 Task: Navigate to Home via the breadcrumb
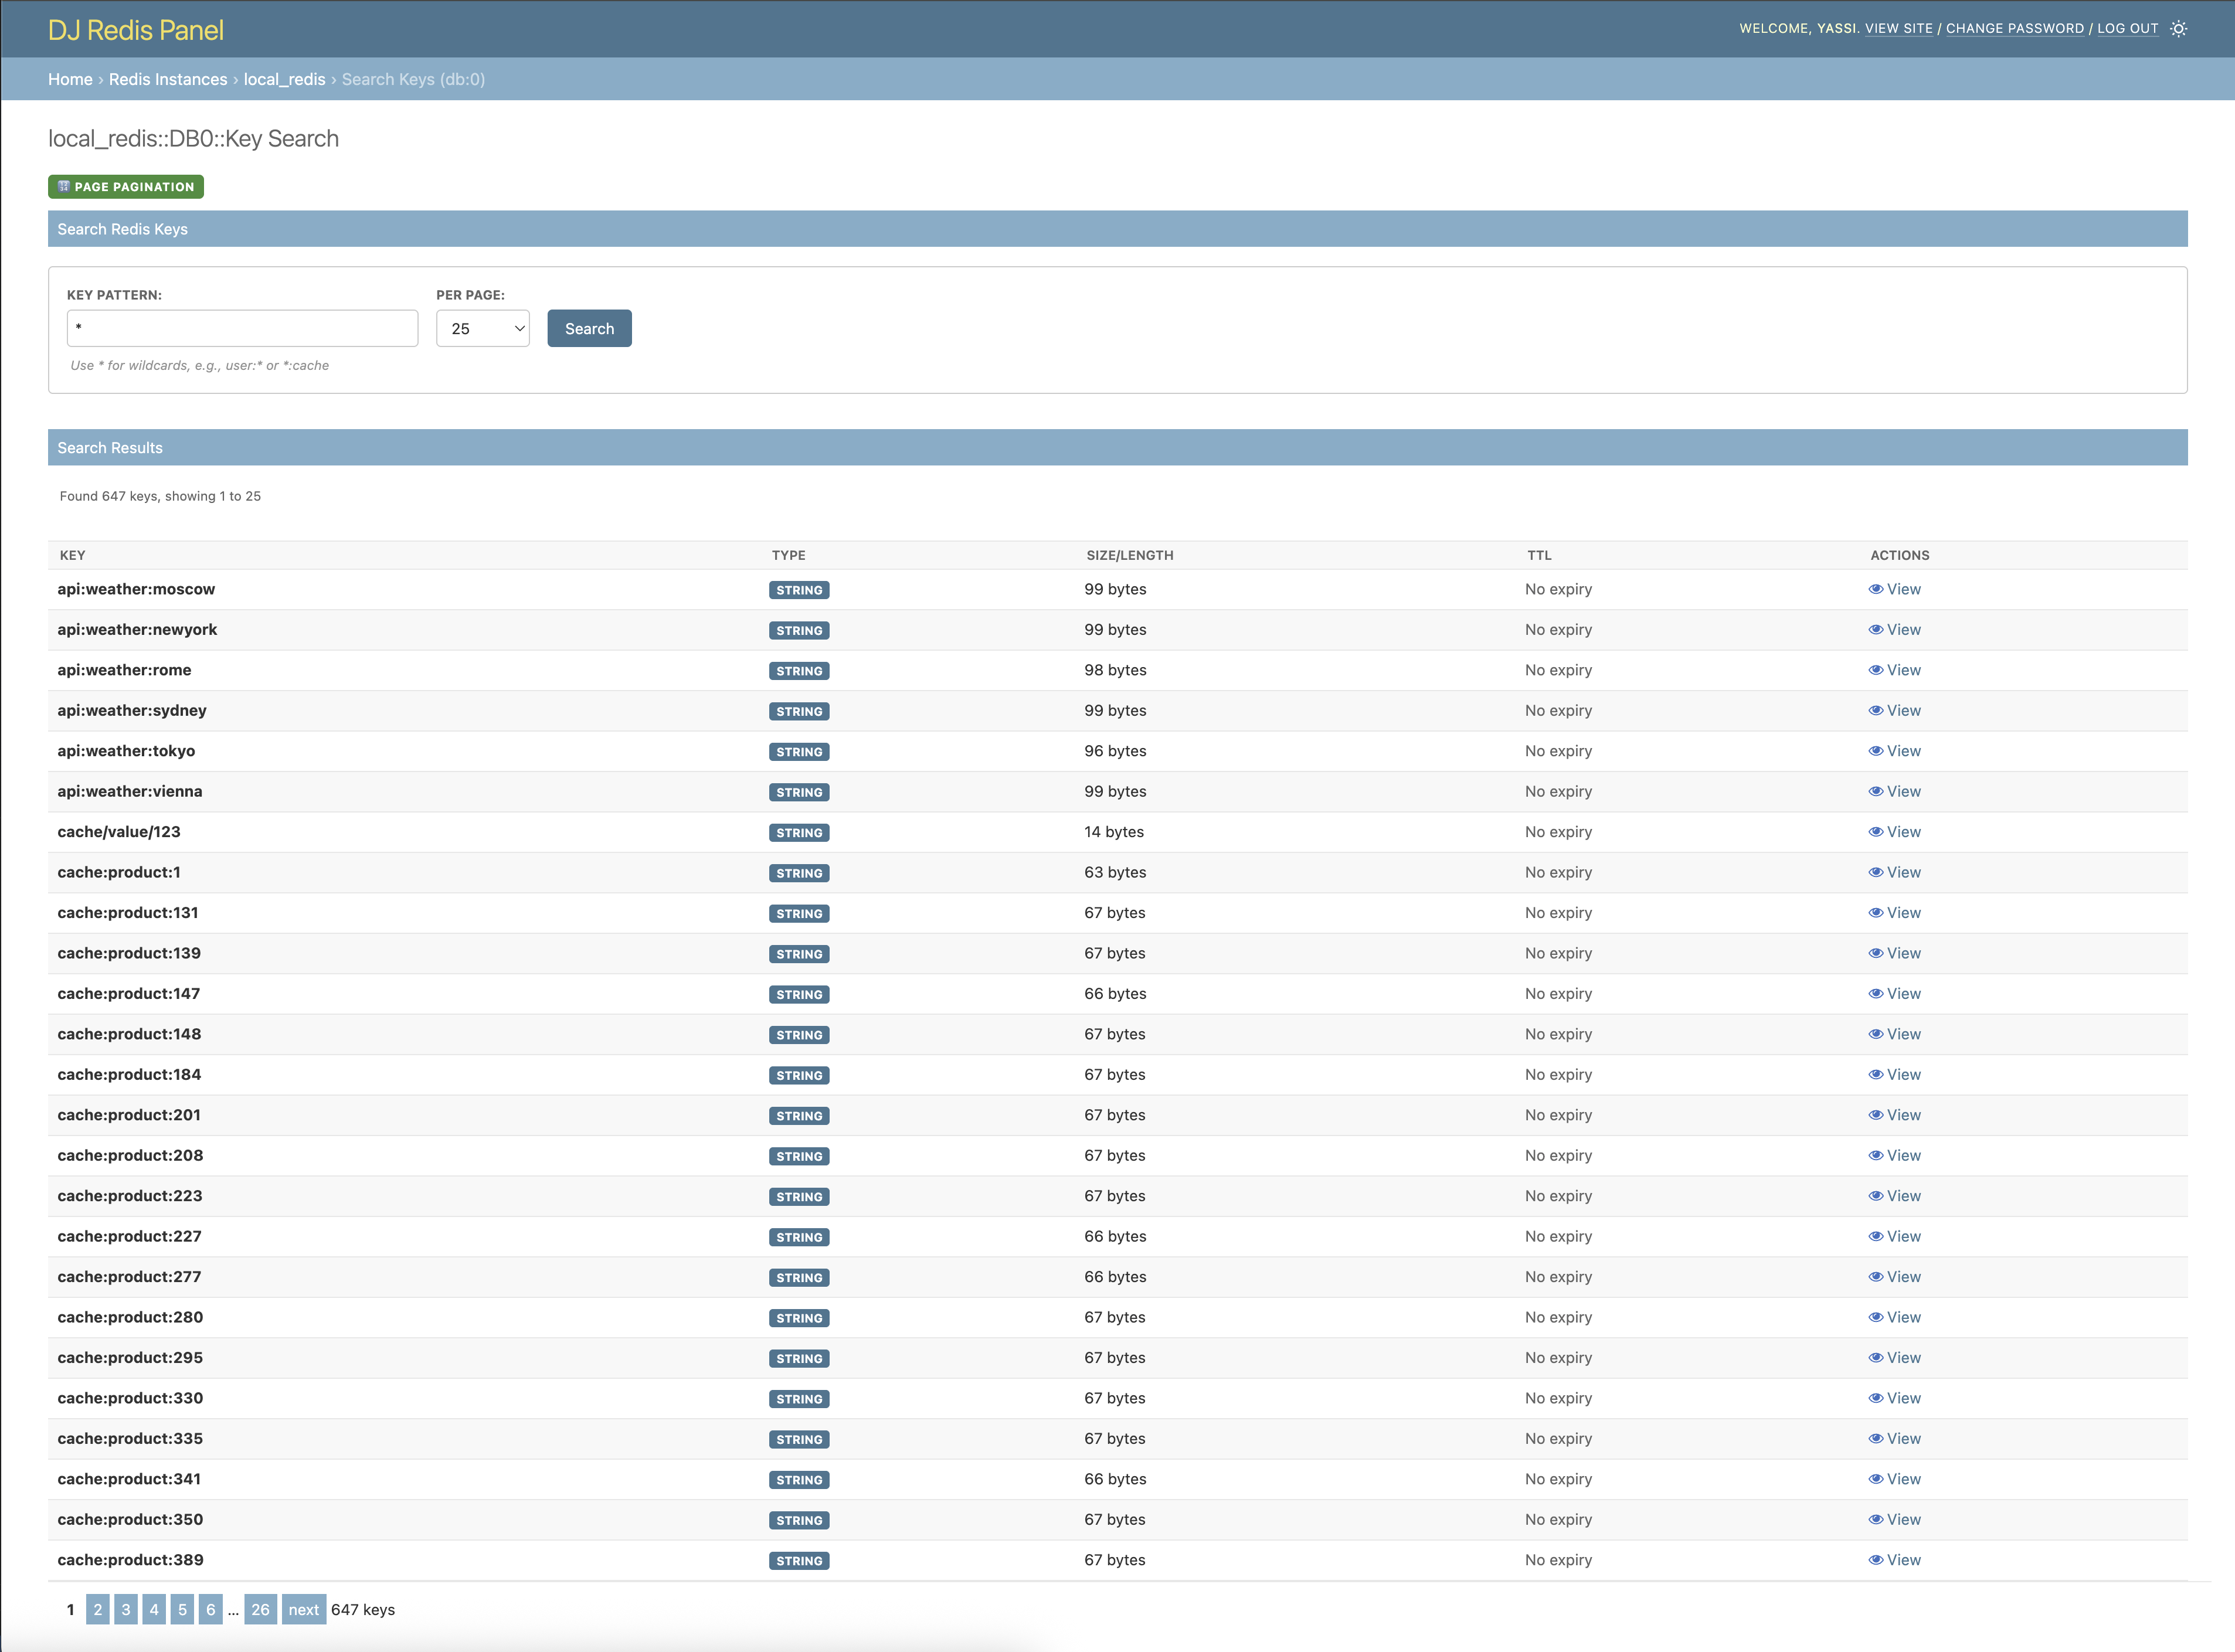[x=70, y=79]
